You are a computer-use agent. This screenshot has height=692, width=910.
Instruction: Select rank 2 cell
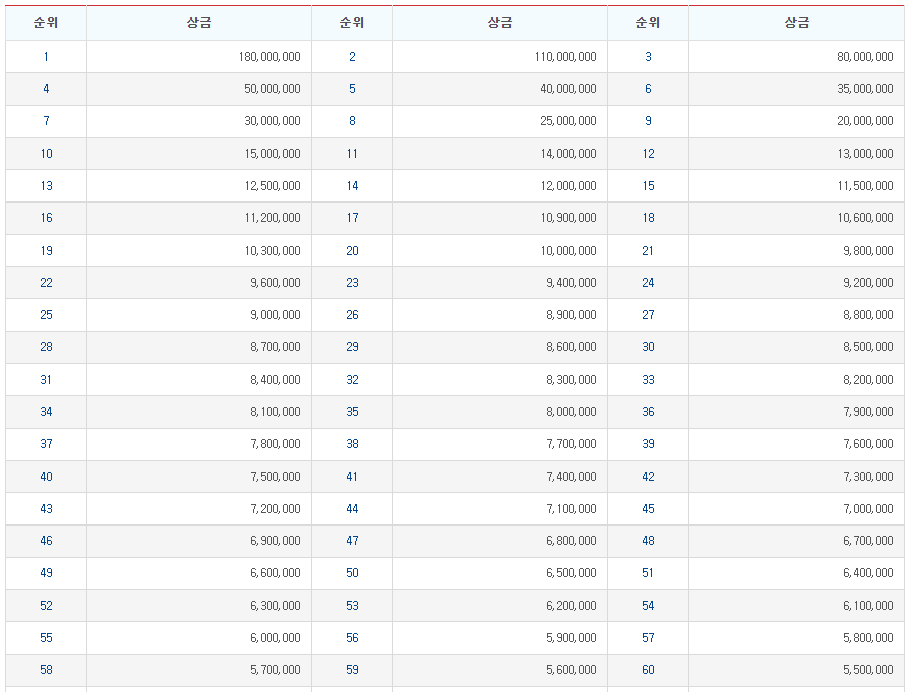352,57
